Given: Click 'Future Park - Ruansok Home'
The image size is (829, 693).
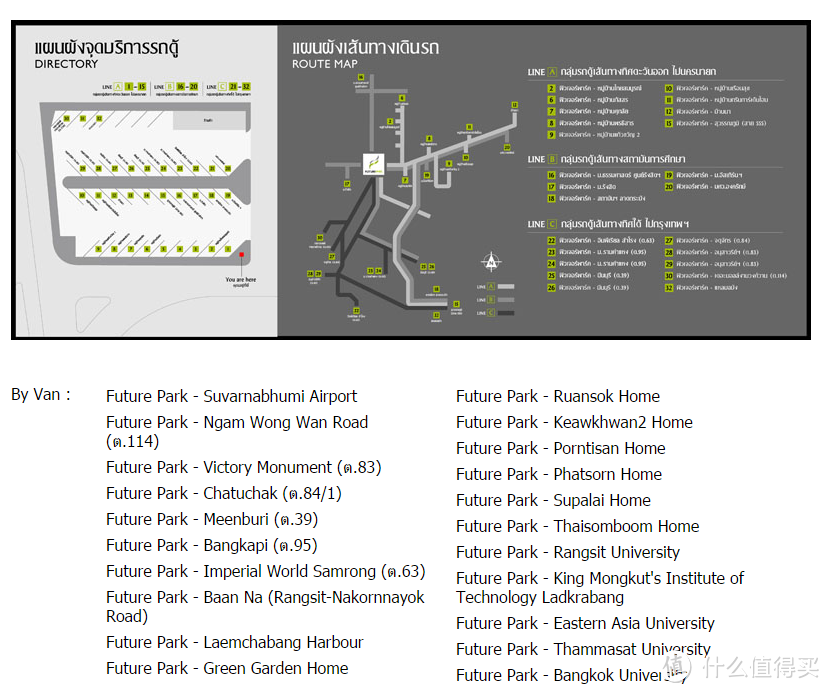Looking at the screenshot, I should click(558, 396).
